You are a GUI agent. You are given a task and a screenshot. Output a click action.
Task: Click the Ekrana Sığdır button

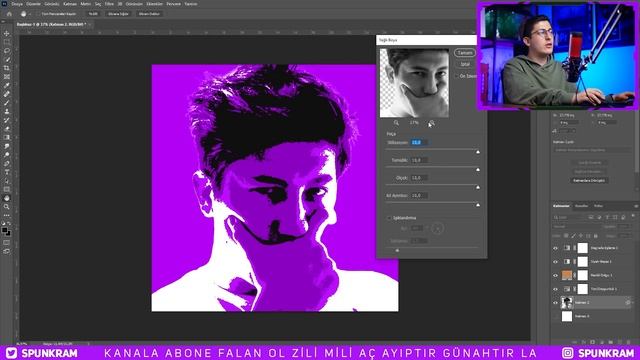(x=118, y=14)
